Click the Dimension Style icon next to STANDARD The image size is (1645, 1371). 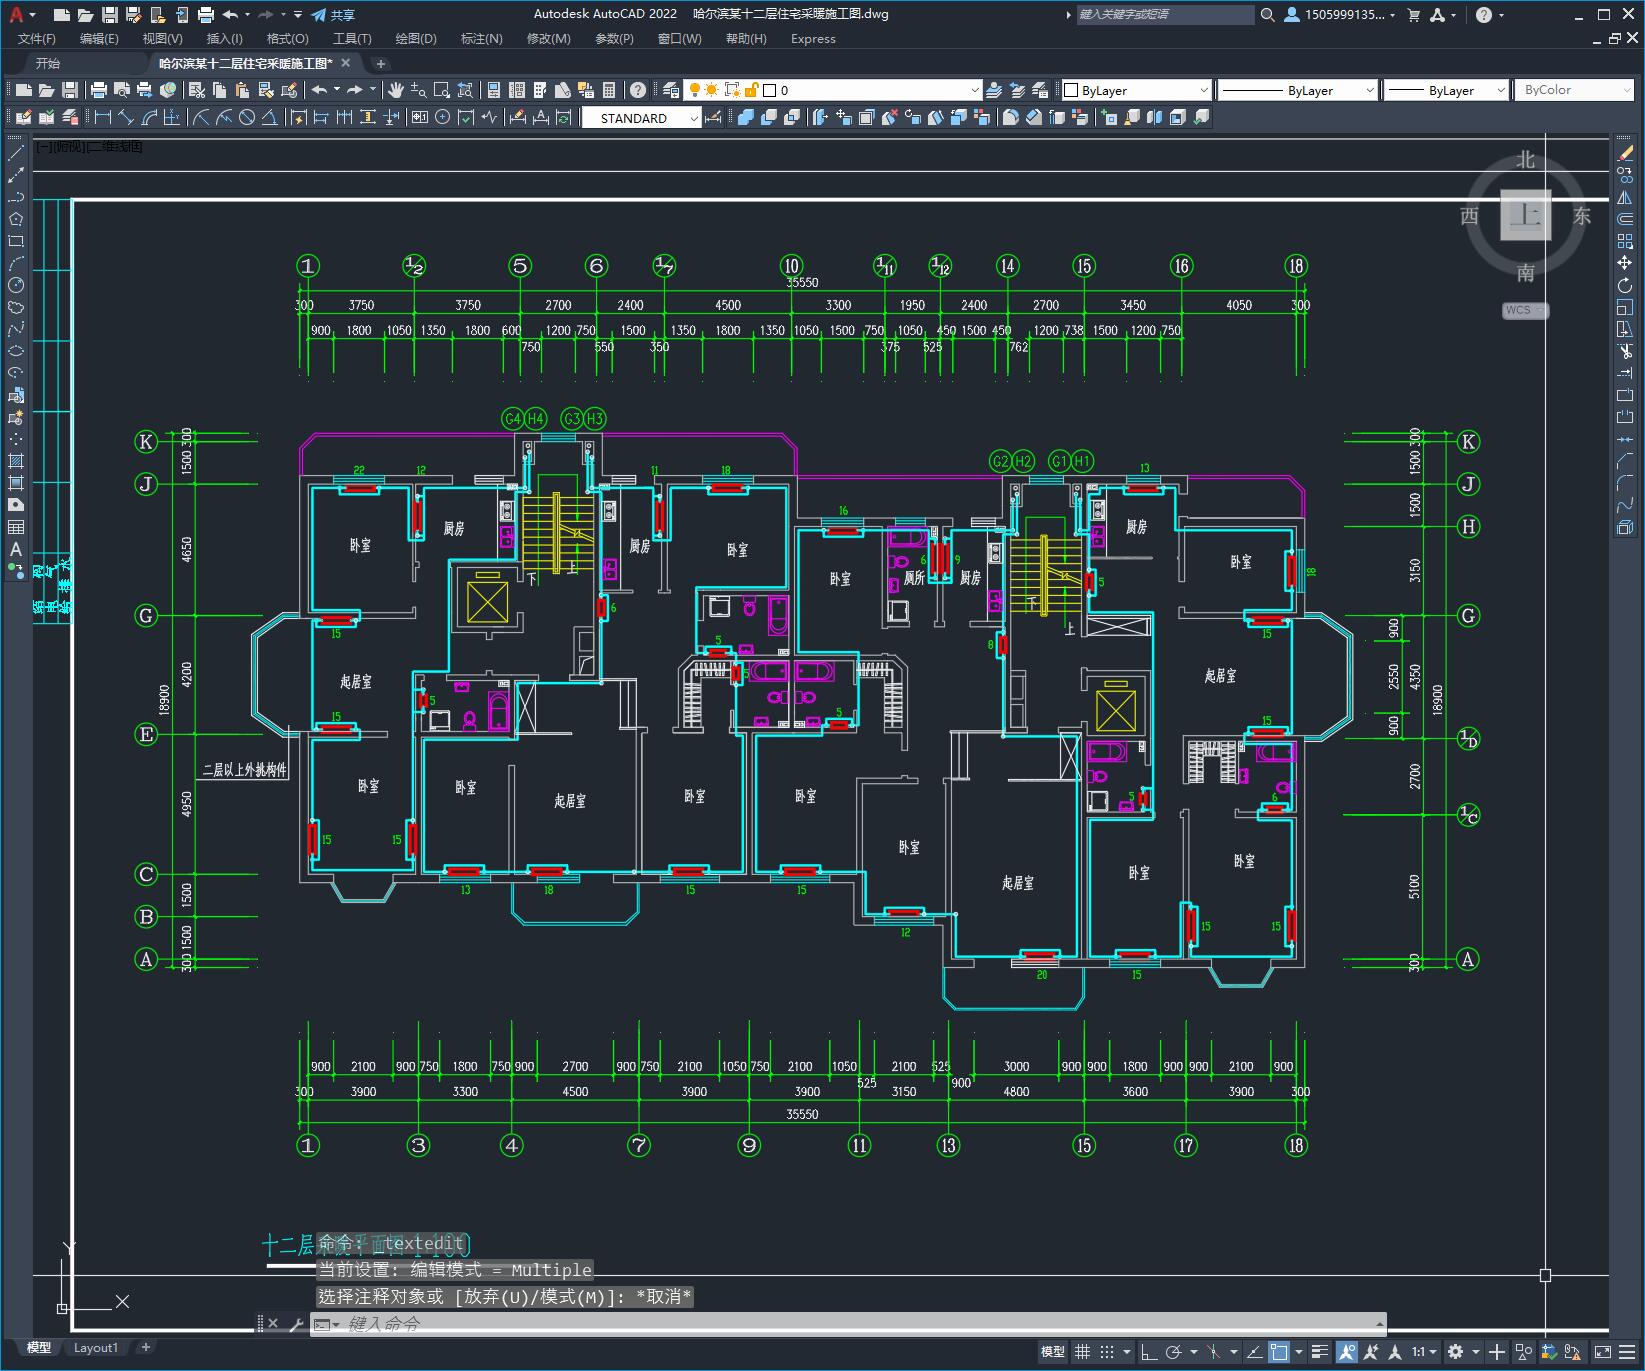[714, 117]
